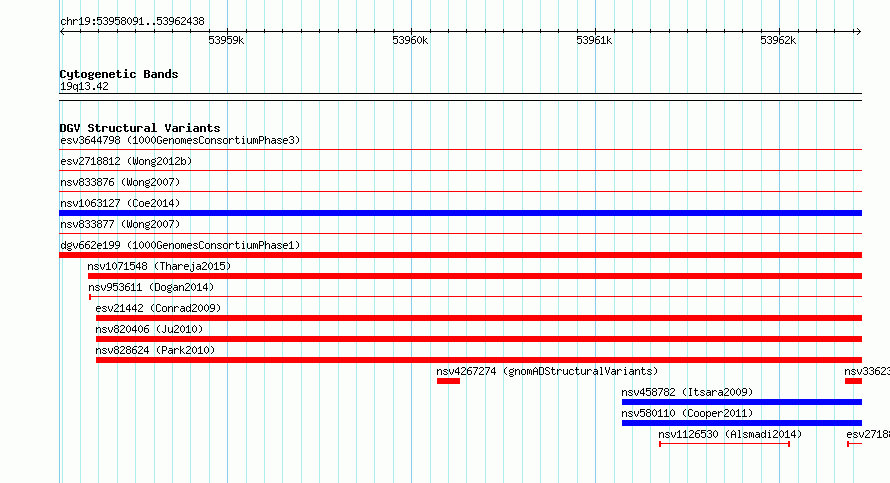The image size is (890, 483).
Task: Click the blue bar under nsv458782
Action: point(742,402)
